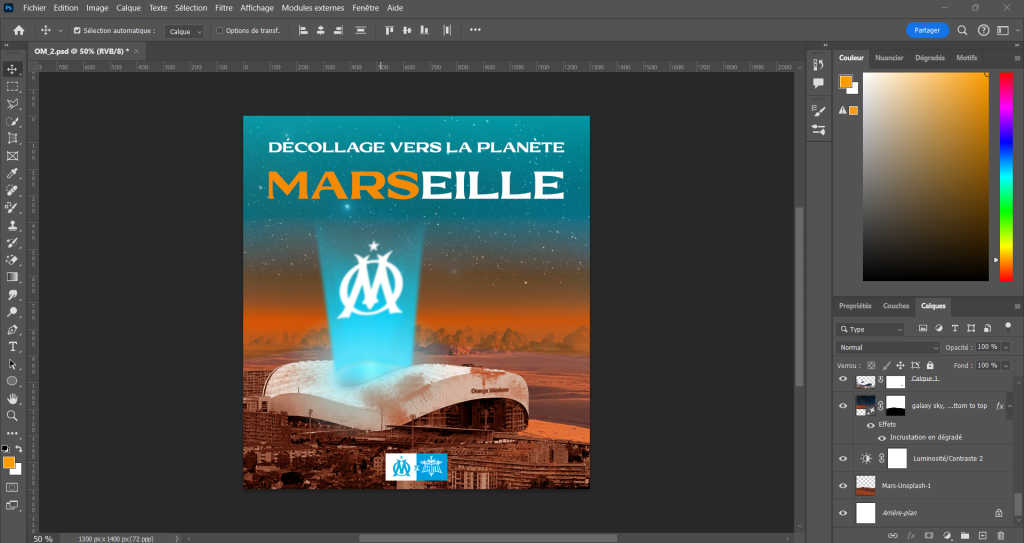Hide the Mars-Unsplash-1 layer
The height and width of the screenshot is (543, 1024).
coord(843,485)
